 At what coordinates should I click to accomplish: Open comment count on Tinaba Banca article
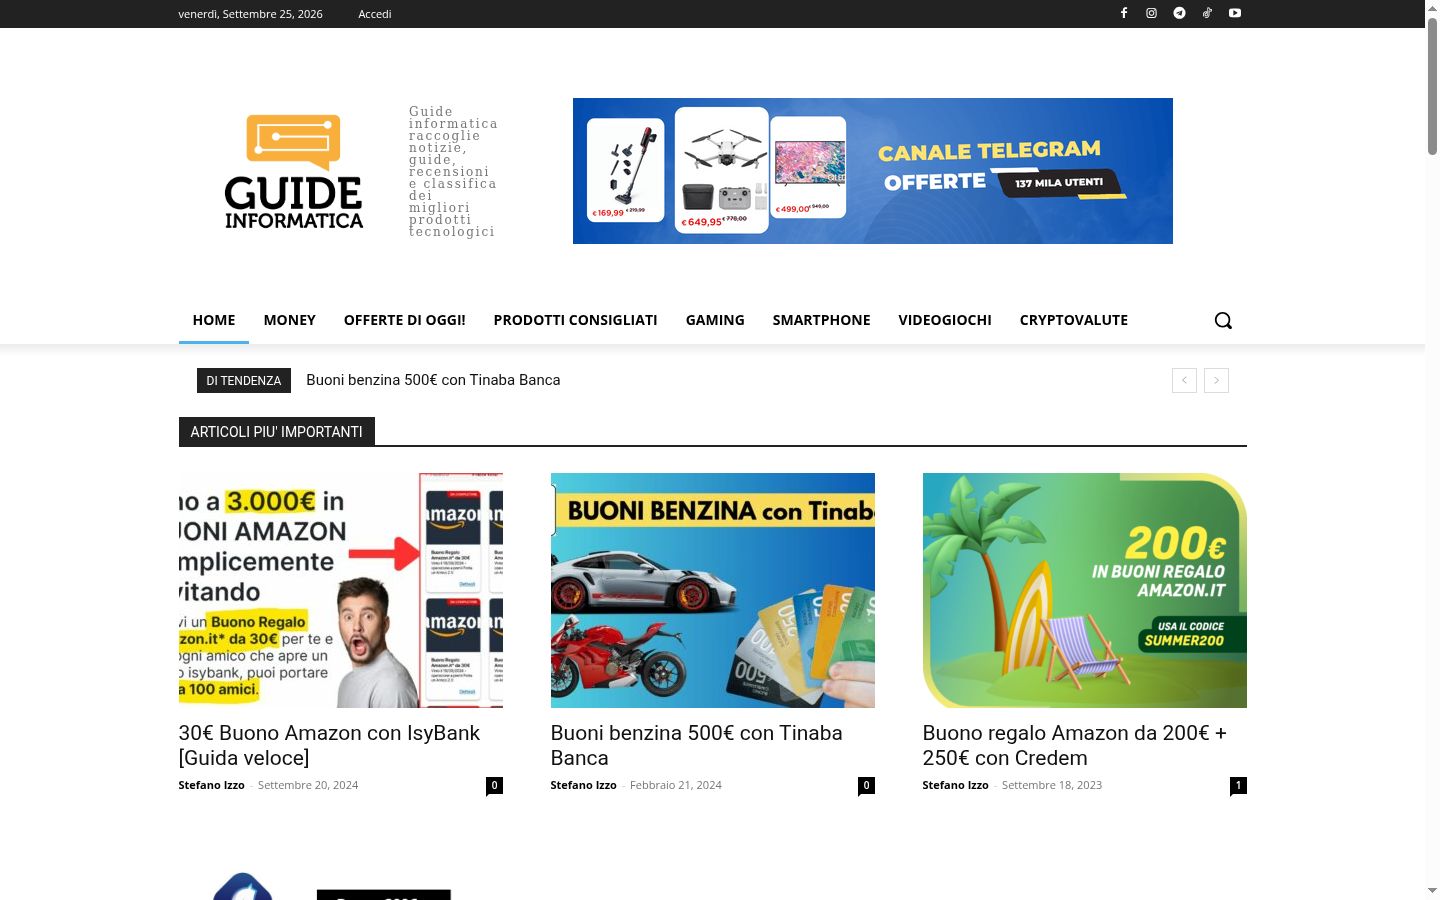tap(866, 786)
